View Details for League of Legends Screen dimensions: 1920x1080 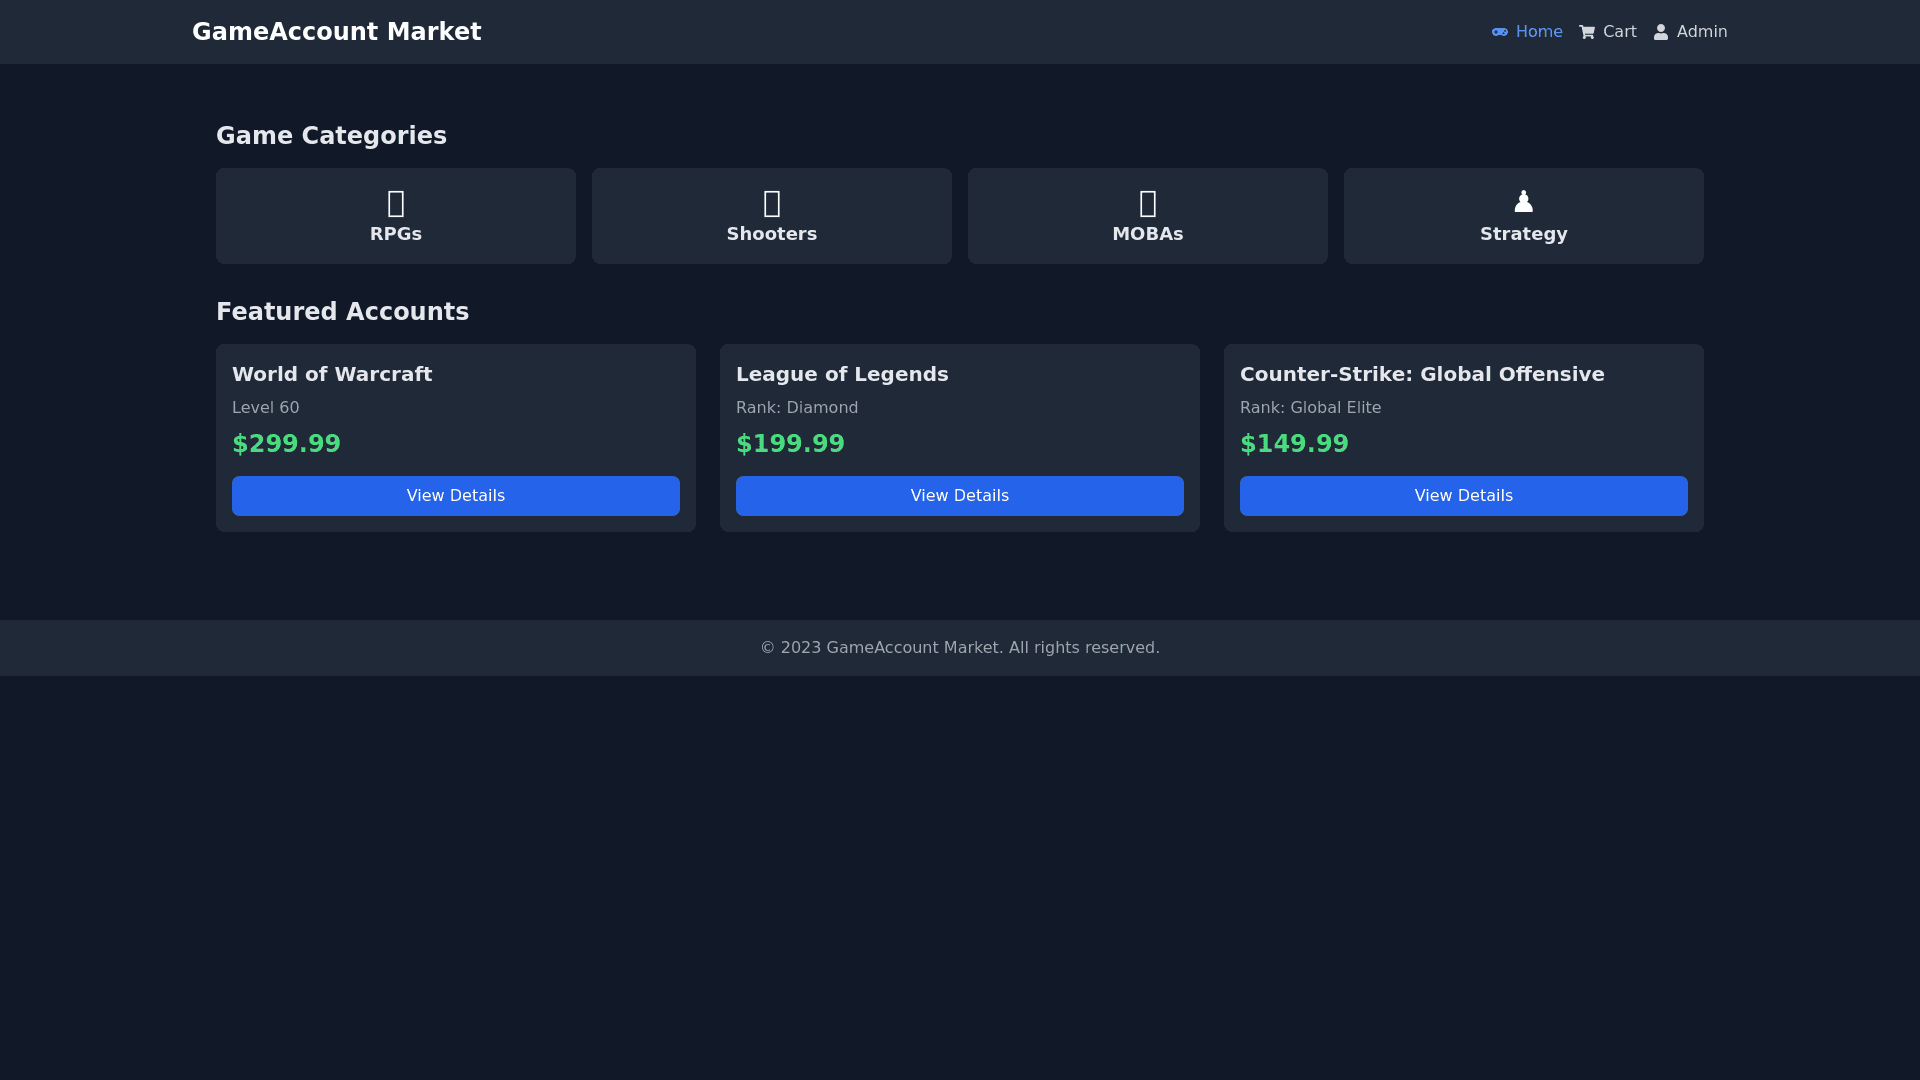pos(960,496)
